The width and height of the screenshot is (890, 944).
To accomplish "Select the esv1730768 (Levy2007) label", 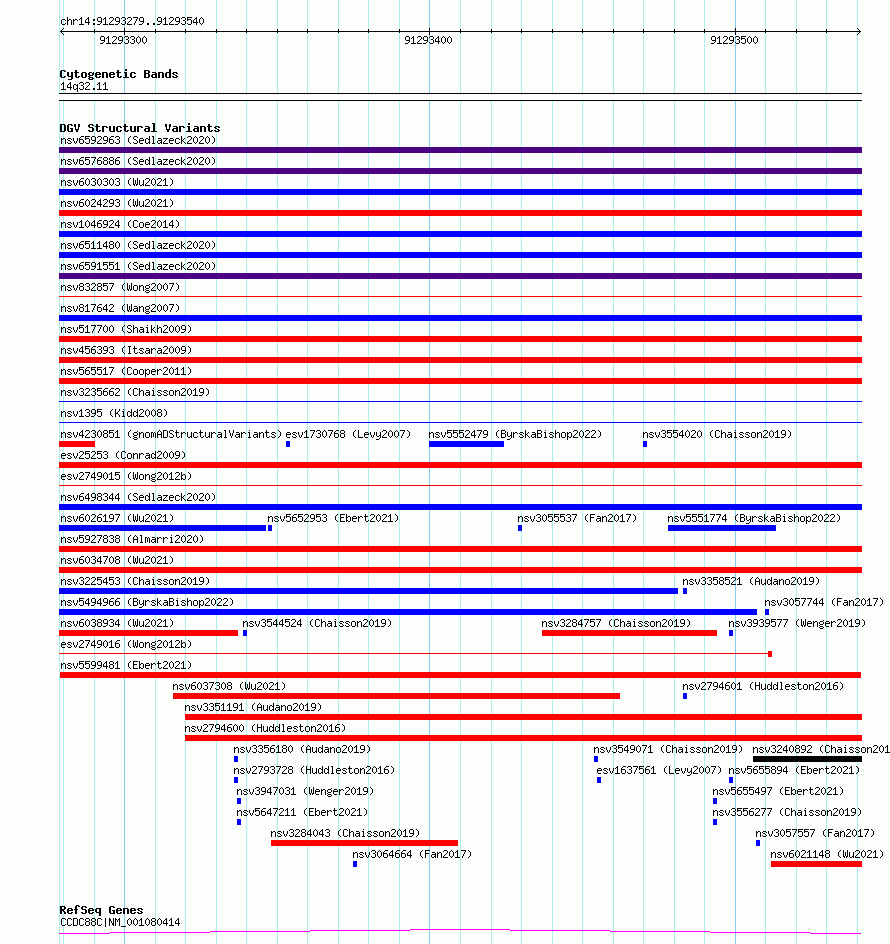I will tap(348, 434).
